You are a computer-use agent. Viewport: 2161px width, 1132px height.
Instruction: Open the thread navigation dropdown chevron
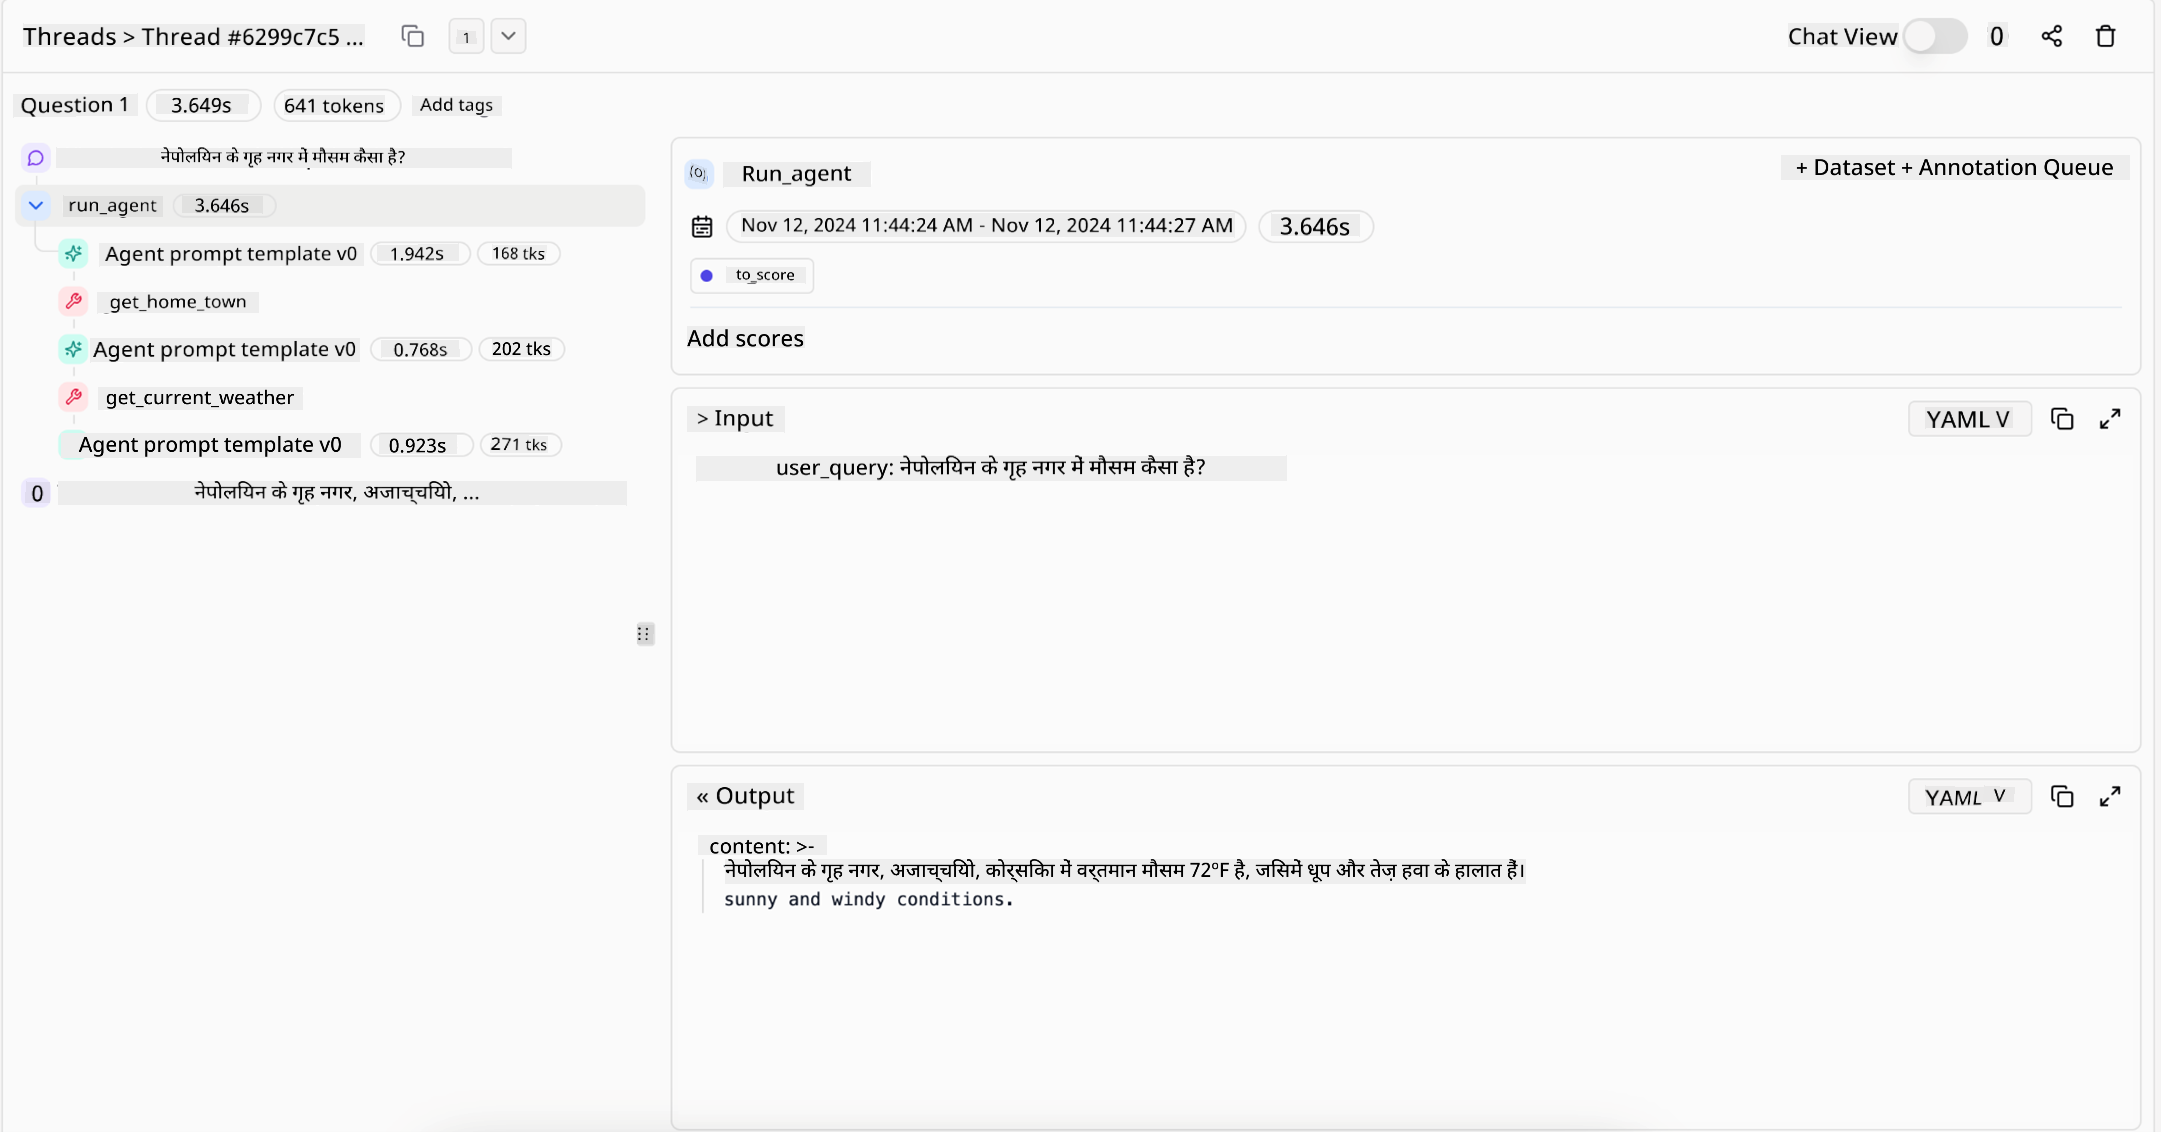point(508,37)
